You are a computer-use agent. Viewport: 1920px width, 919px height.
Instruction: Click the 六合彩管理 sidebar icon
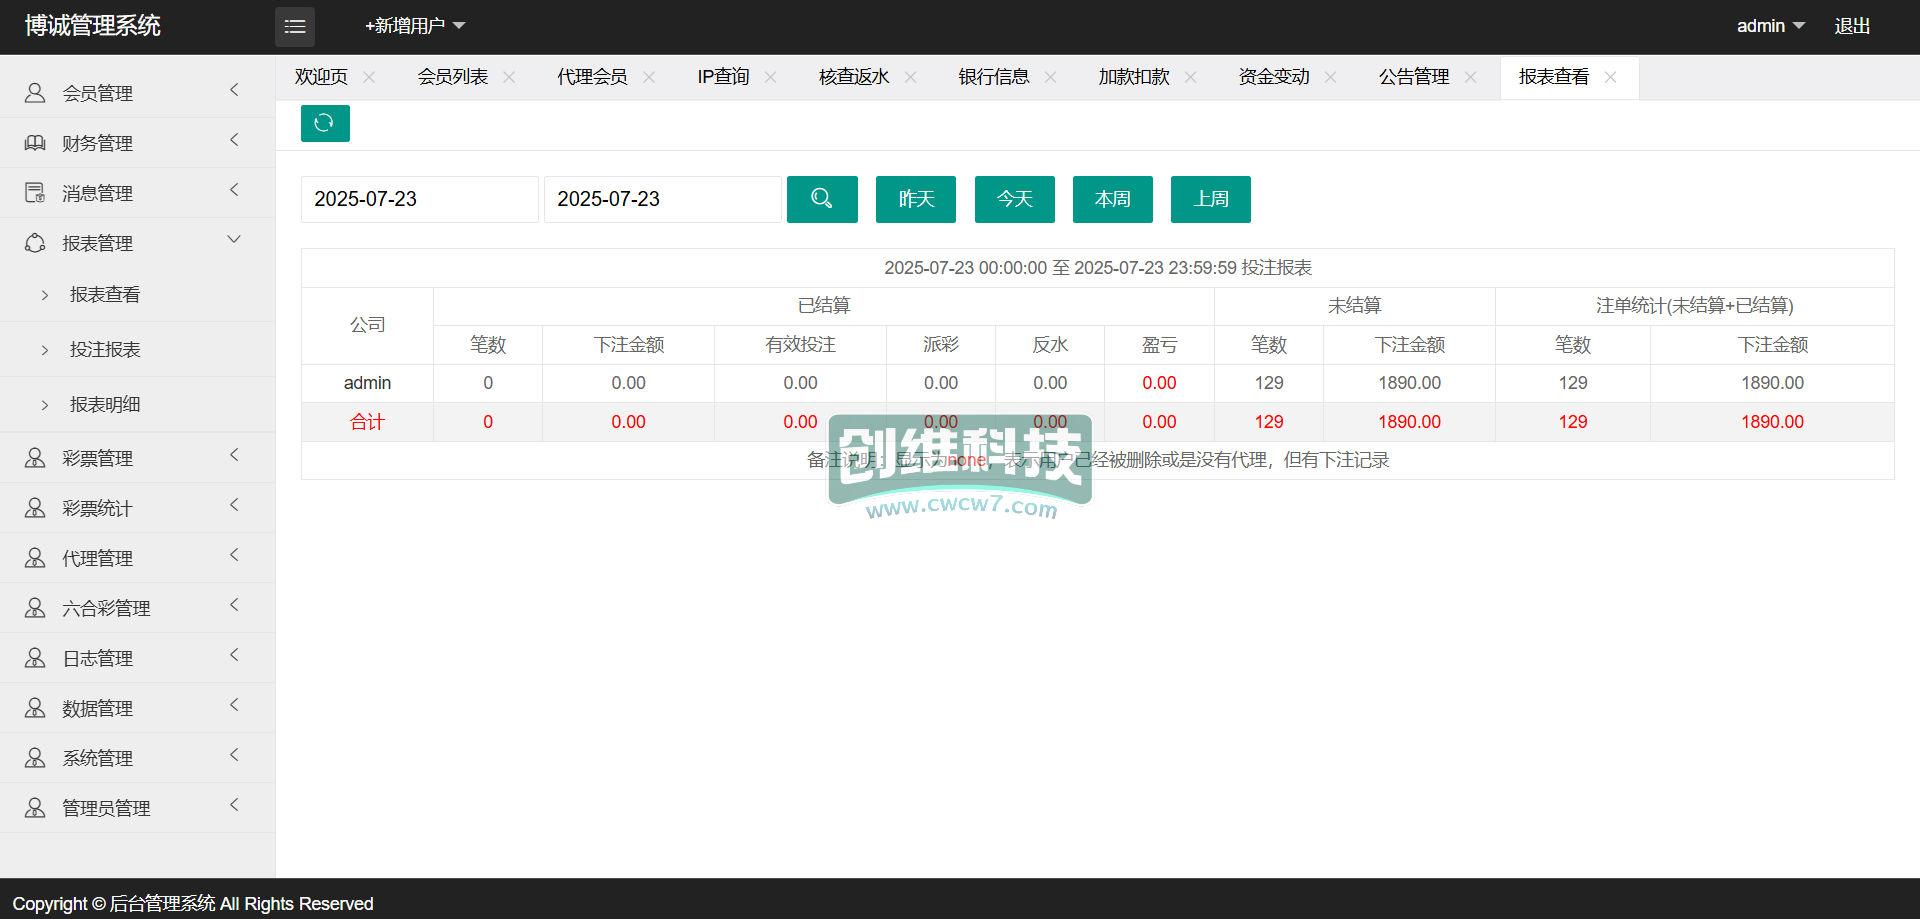[x=35, y=608]
